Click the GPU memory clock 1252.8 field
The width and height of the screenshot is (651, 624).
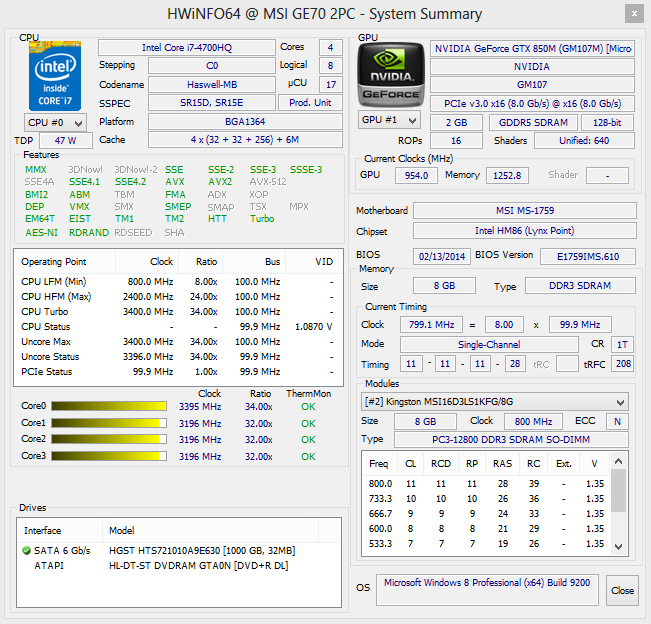click(x=507, y=175)
